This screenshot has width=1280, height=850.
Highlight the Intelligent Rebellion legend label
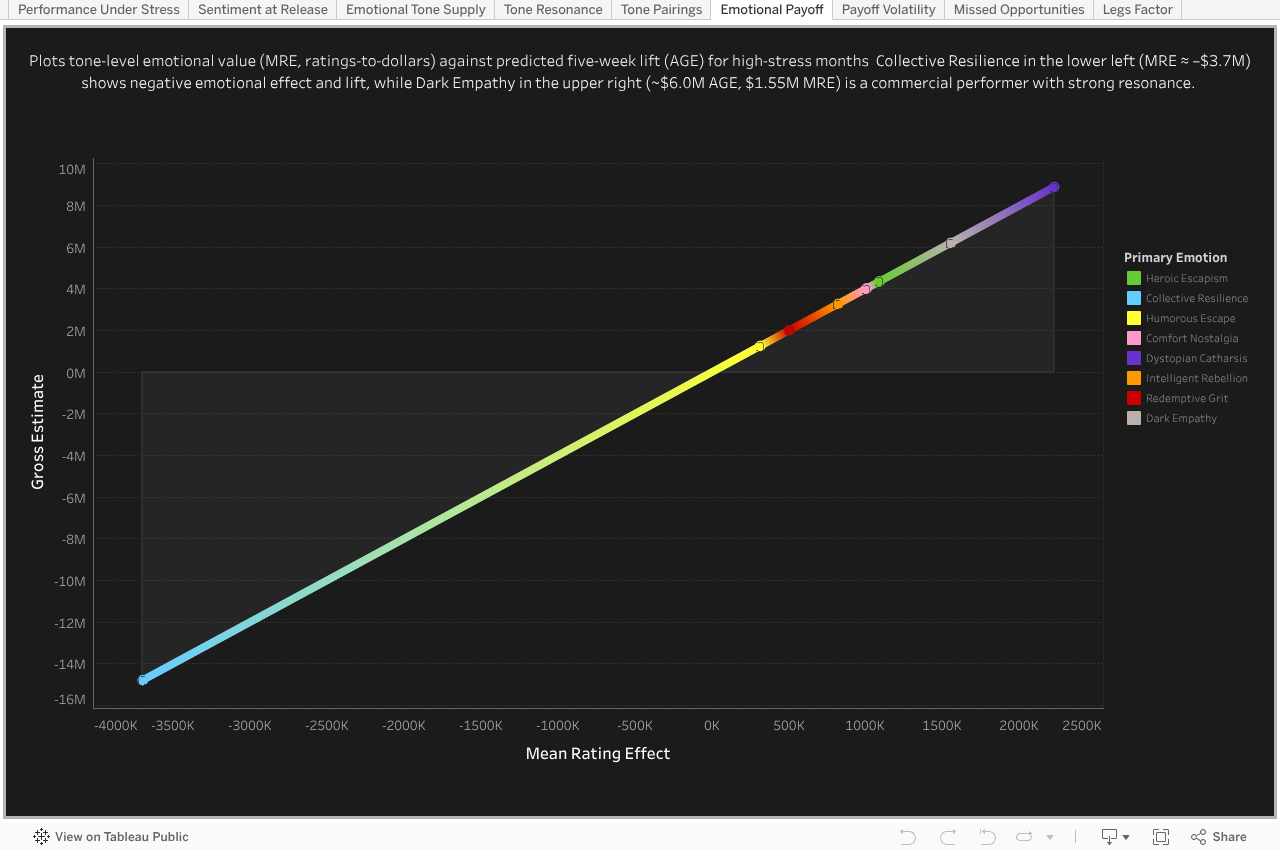tap(1197, 378)
